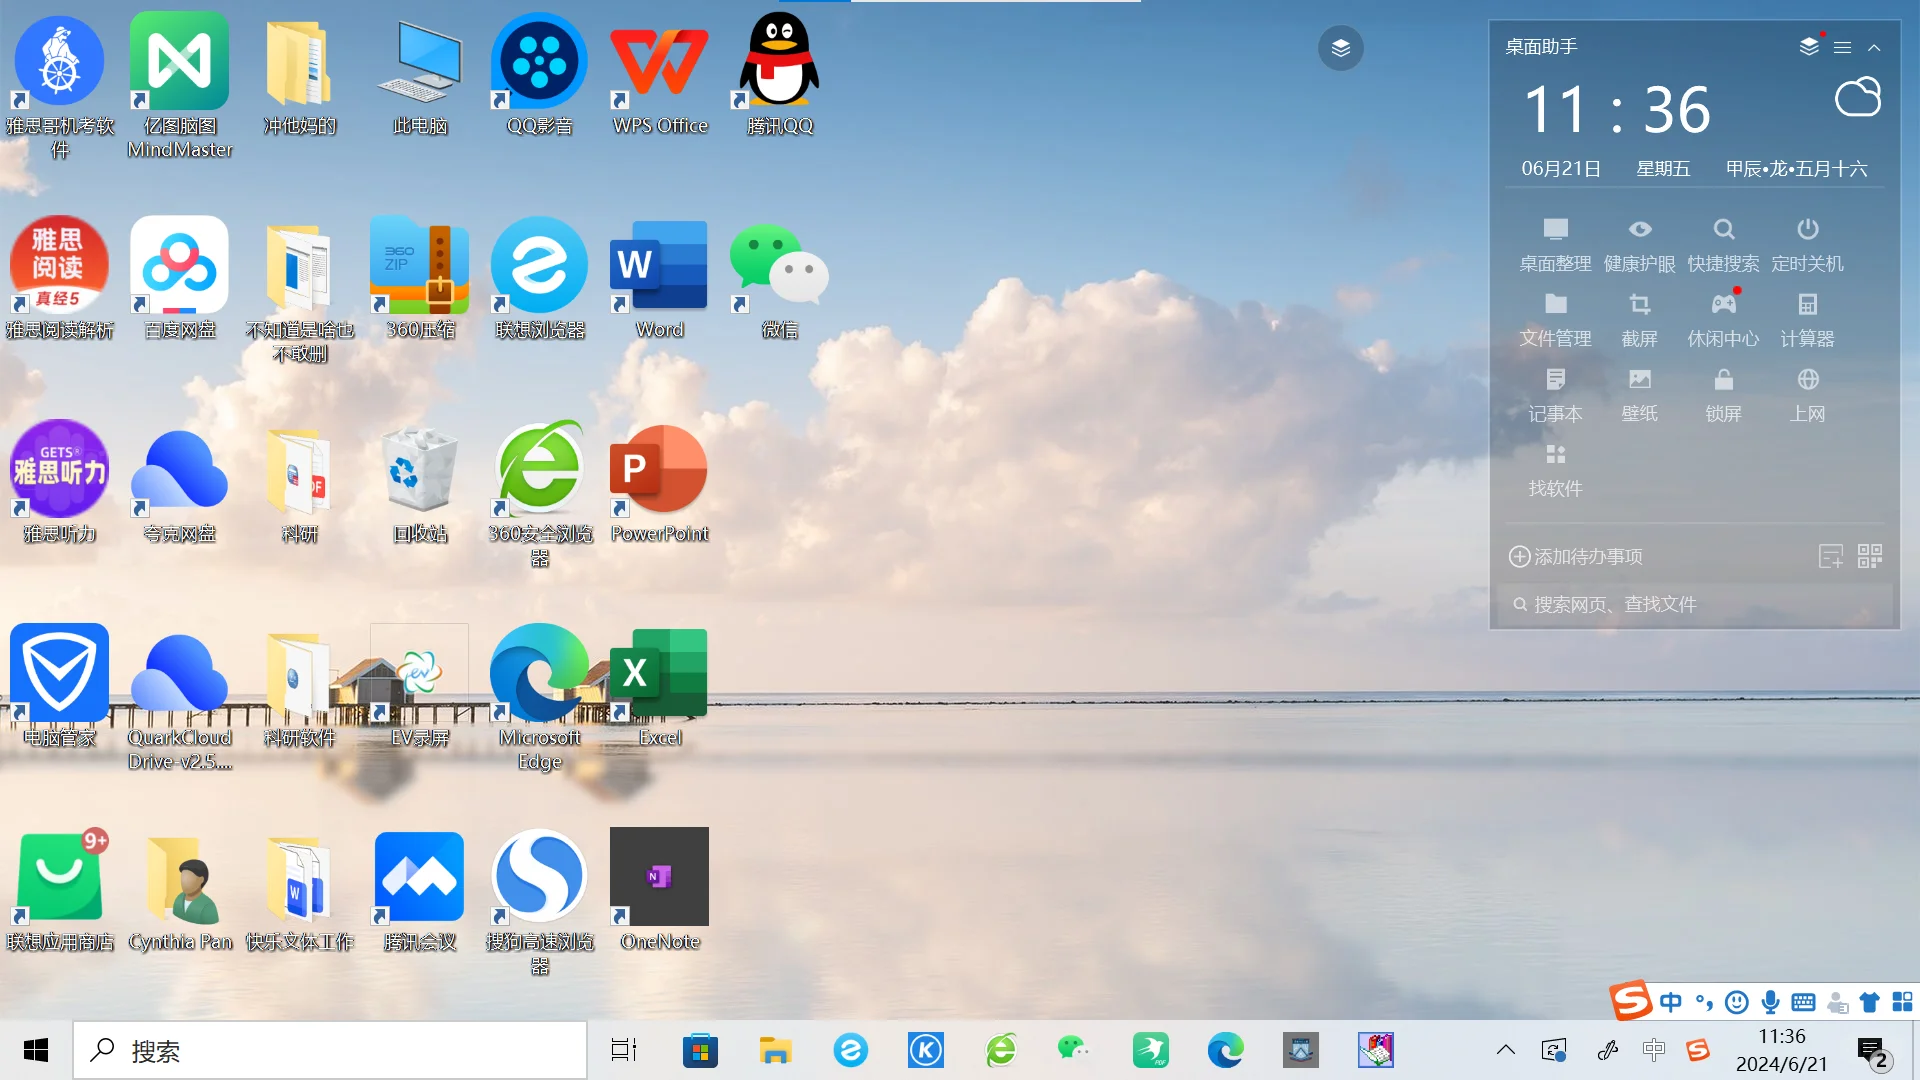Toggle the Sogou microphone voice input
This screenshot has width=1920, height=1080.
click(1770, 1002)
